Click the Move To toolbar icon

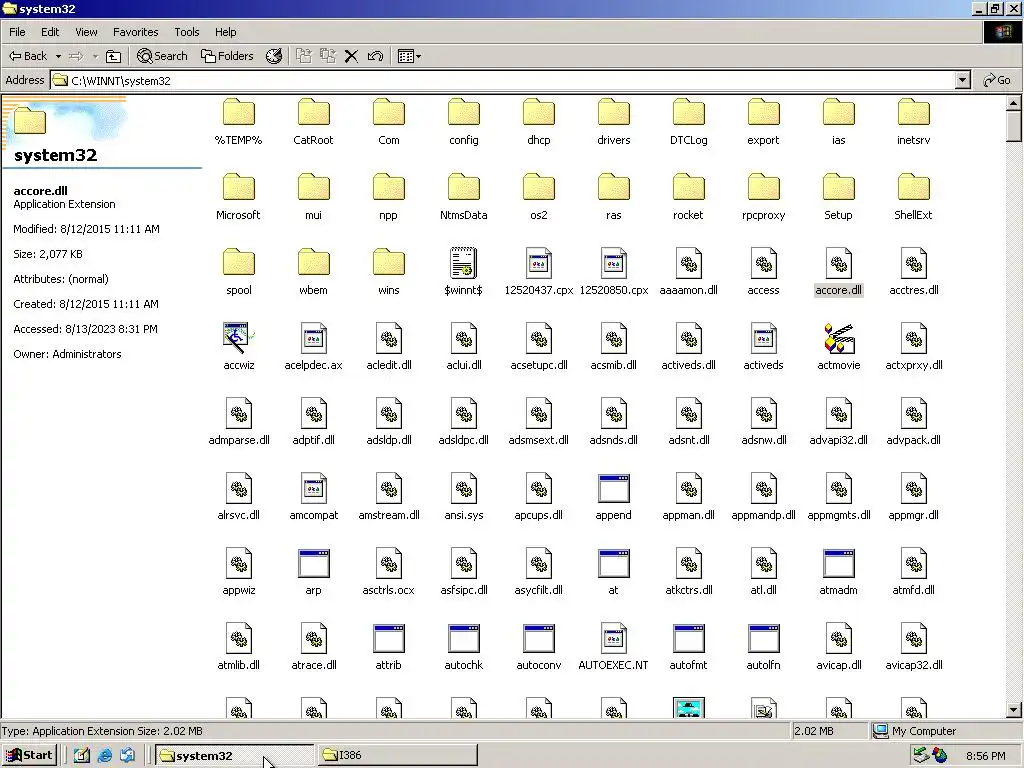(304, 56)
